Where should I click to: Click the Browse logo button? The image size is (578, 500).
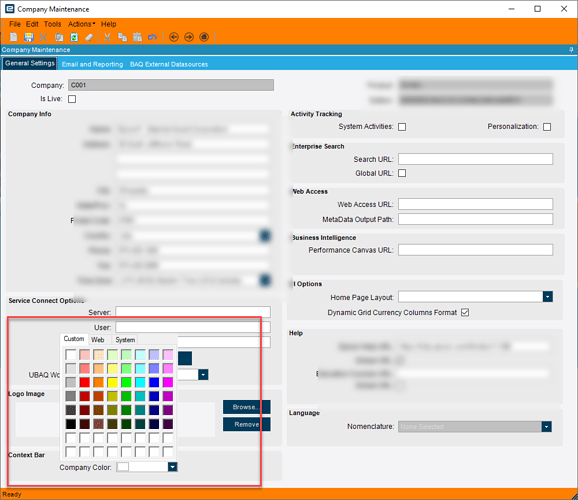[x=246, y=407]
